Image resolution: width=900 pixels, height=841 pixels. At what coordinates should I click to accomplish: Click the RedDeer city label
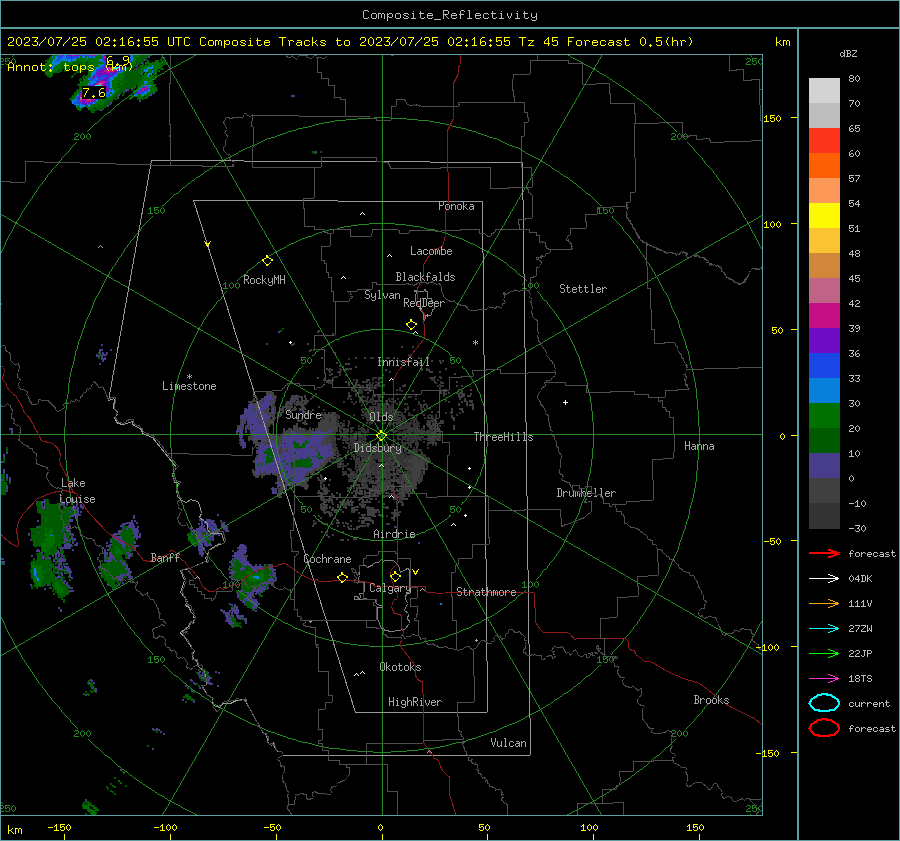[424, 303]
